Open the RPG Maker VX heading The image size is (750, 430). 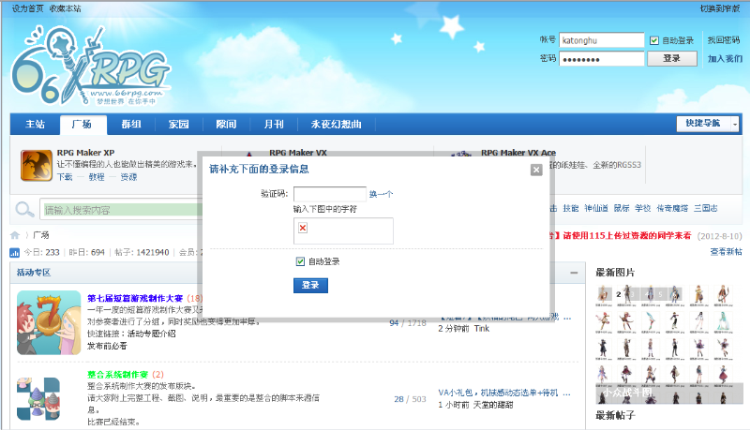tap(298, 153)
